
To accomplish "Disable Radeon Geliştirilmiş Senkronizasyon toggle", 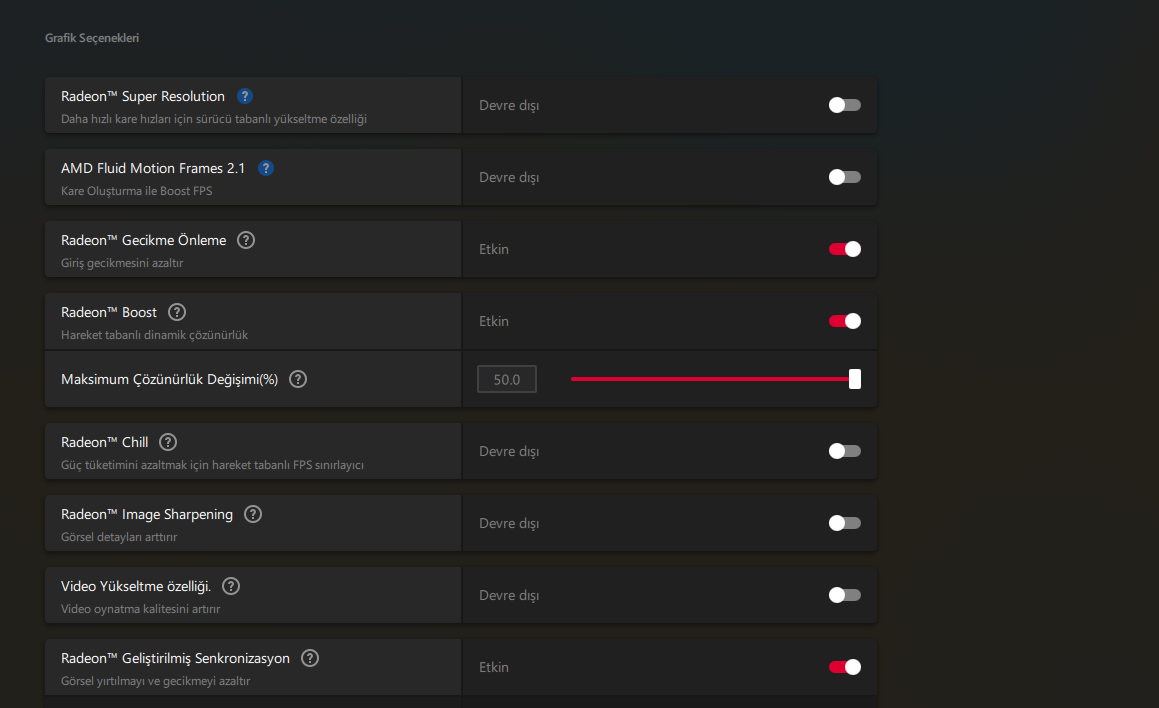I will (844, 667).
